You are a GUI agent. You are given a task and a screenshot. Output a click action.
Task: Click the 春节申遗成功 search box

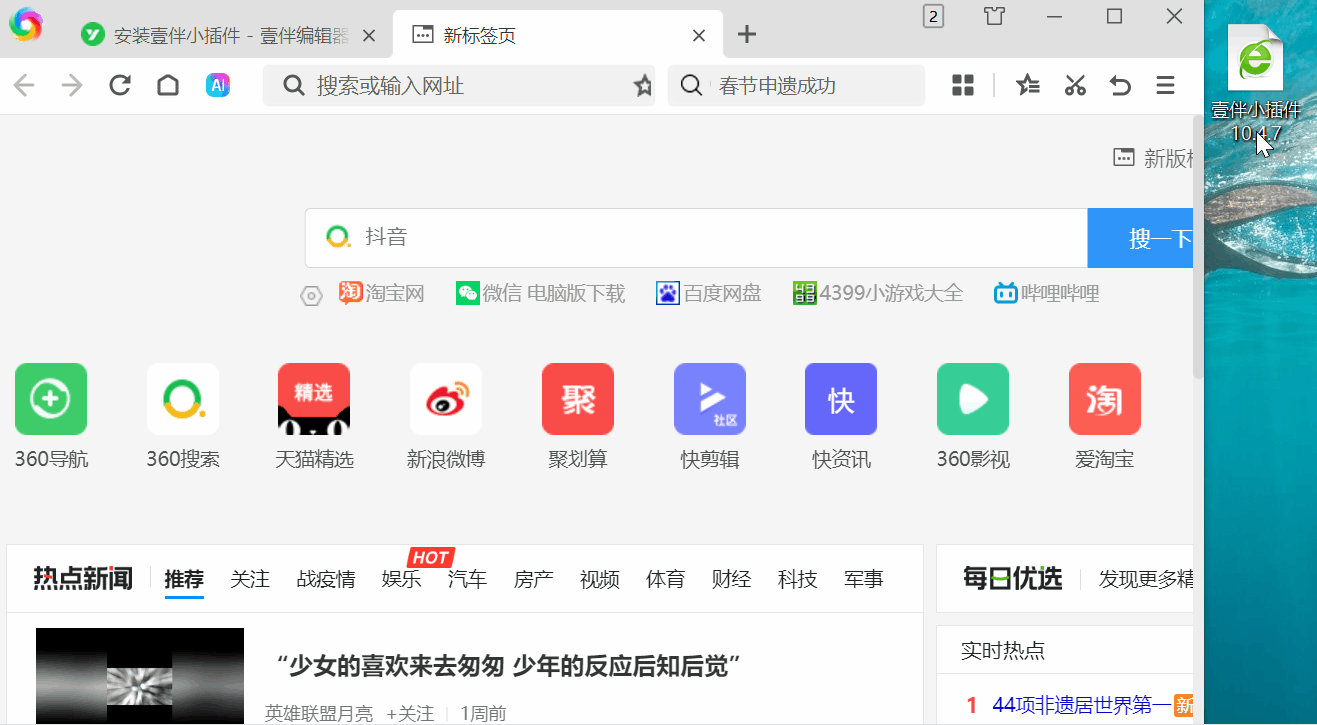(796, 86)
